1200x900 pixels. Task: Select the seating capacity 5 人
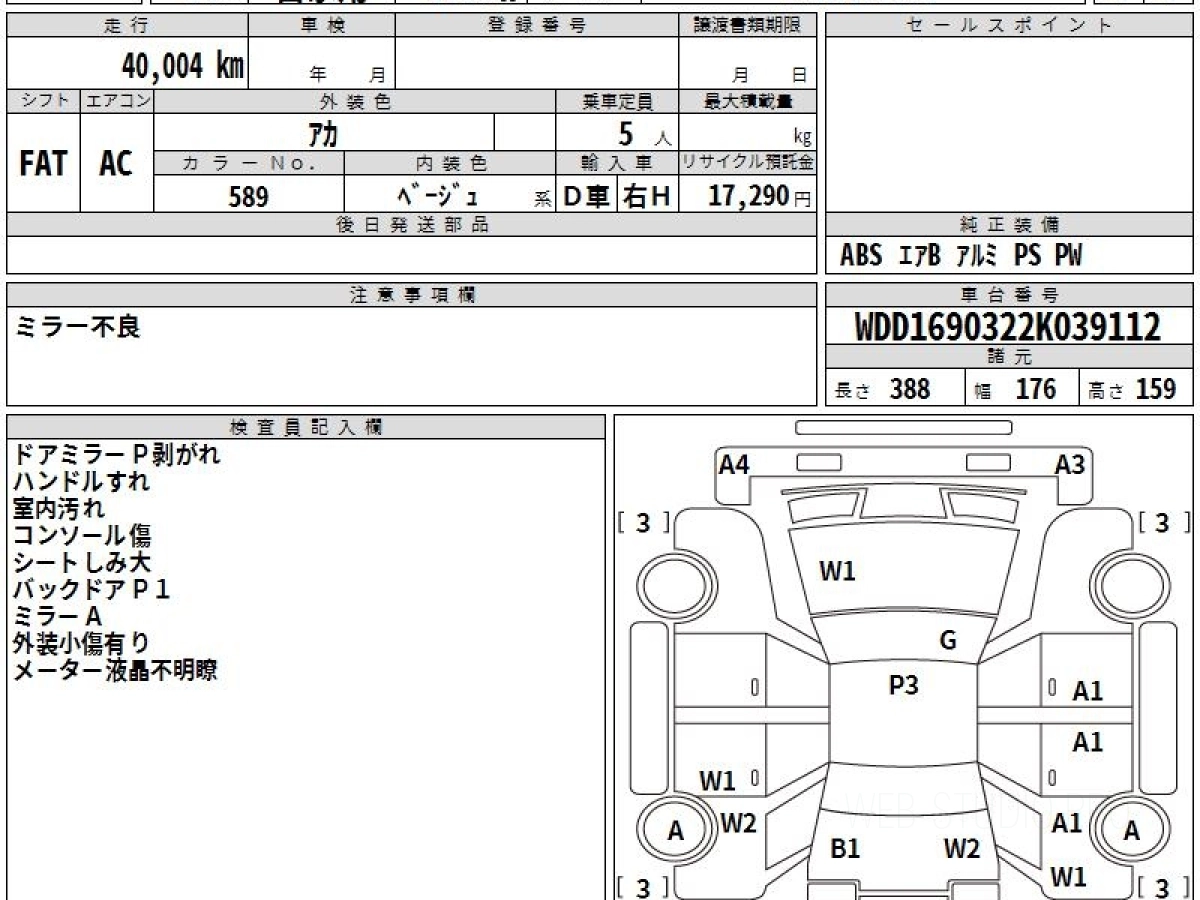click(644, 134)
